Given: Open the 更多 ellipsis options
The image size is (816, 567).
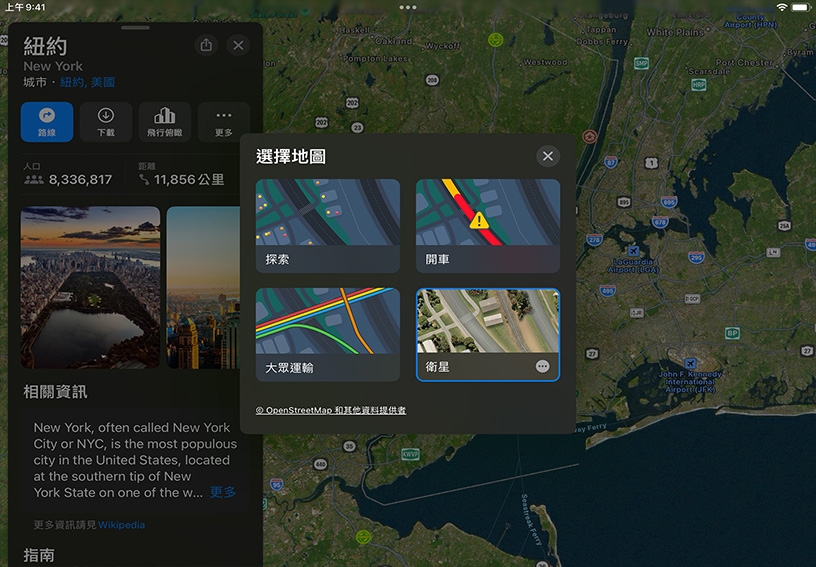Looking at the screenshot, I should pos(224,122).
